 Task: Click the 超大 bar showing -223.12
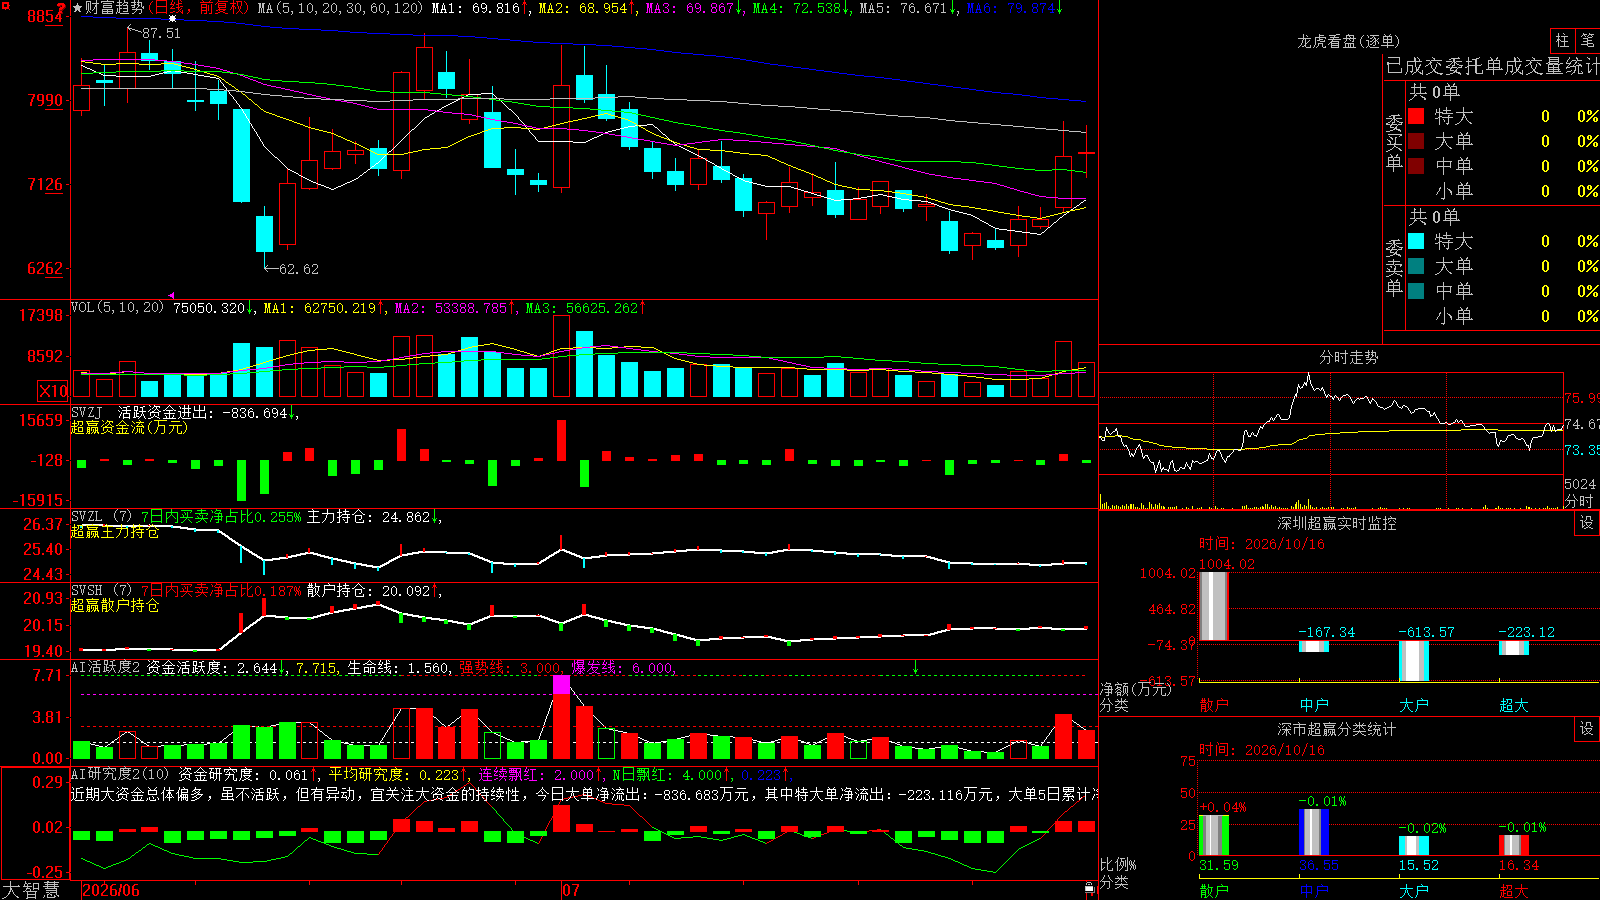[1514, 648]
